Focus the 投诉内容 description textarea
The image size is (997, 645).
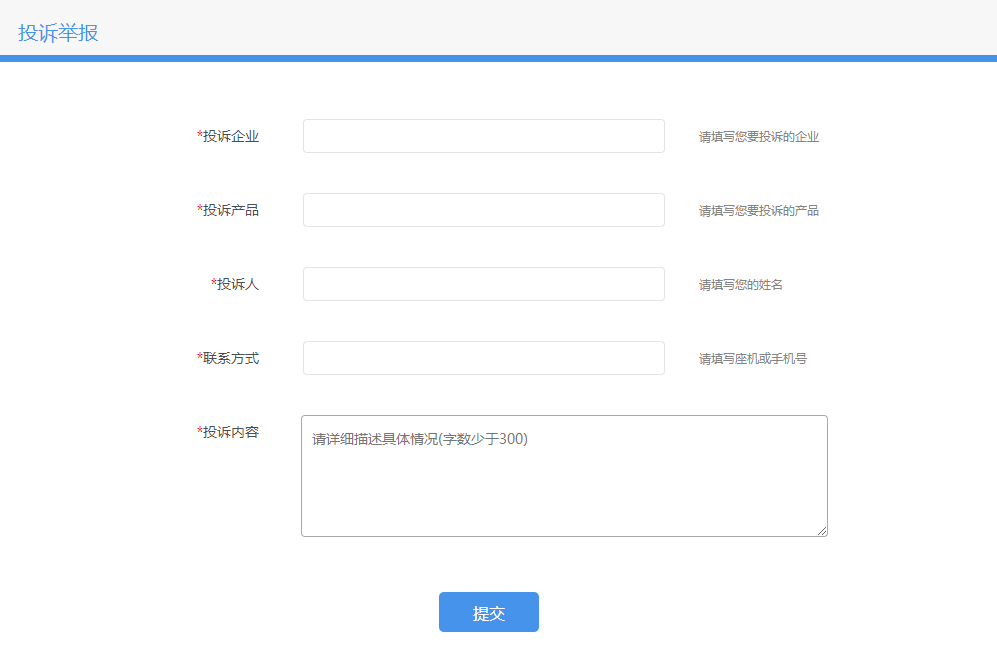[x=563, y=476]
